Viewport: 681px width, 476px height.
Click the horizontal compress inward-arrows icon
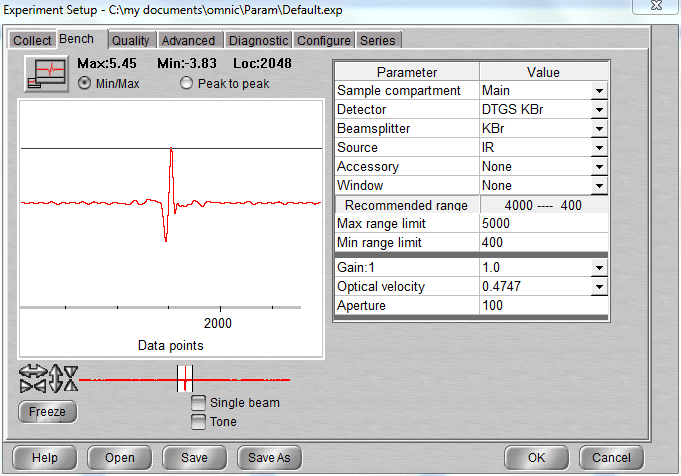[x=31, y=385]
